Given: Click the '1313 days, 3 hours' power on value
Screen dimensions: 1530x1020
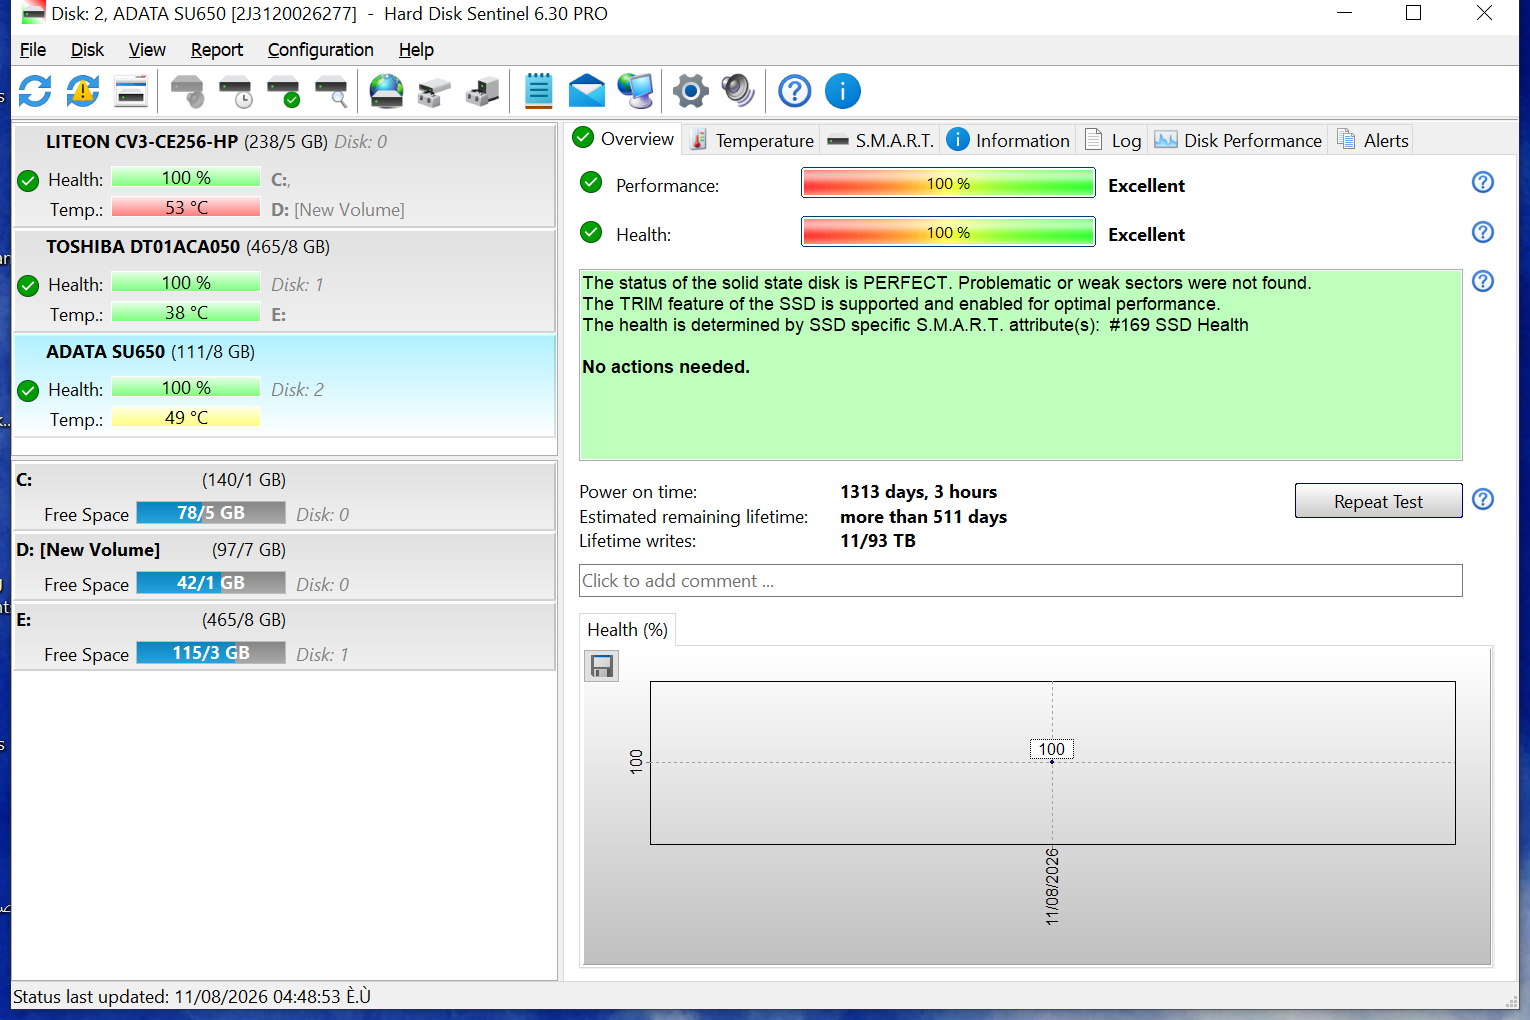Looking at the screenshot, I should 919,492.
